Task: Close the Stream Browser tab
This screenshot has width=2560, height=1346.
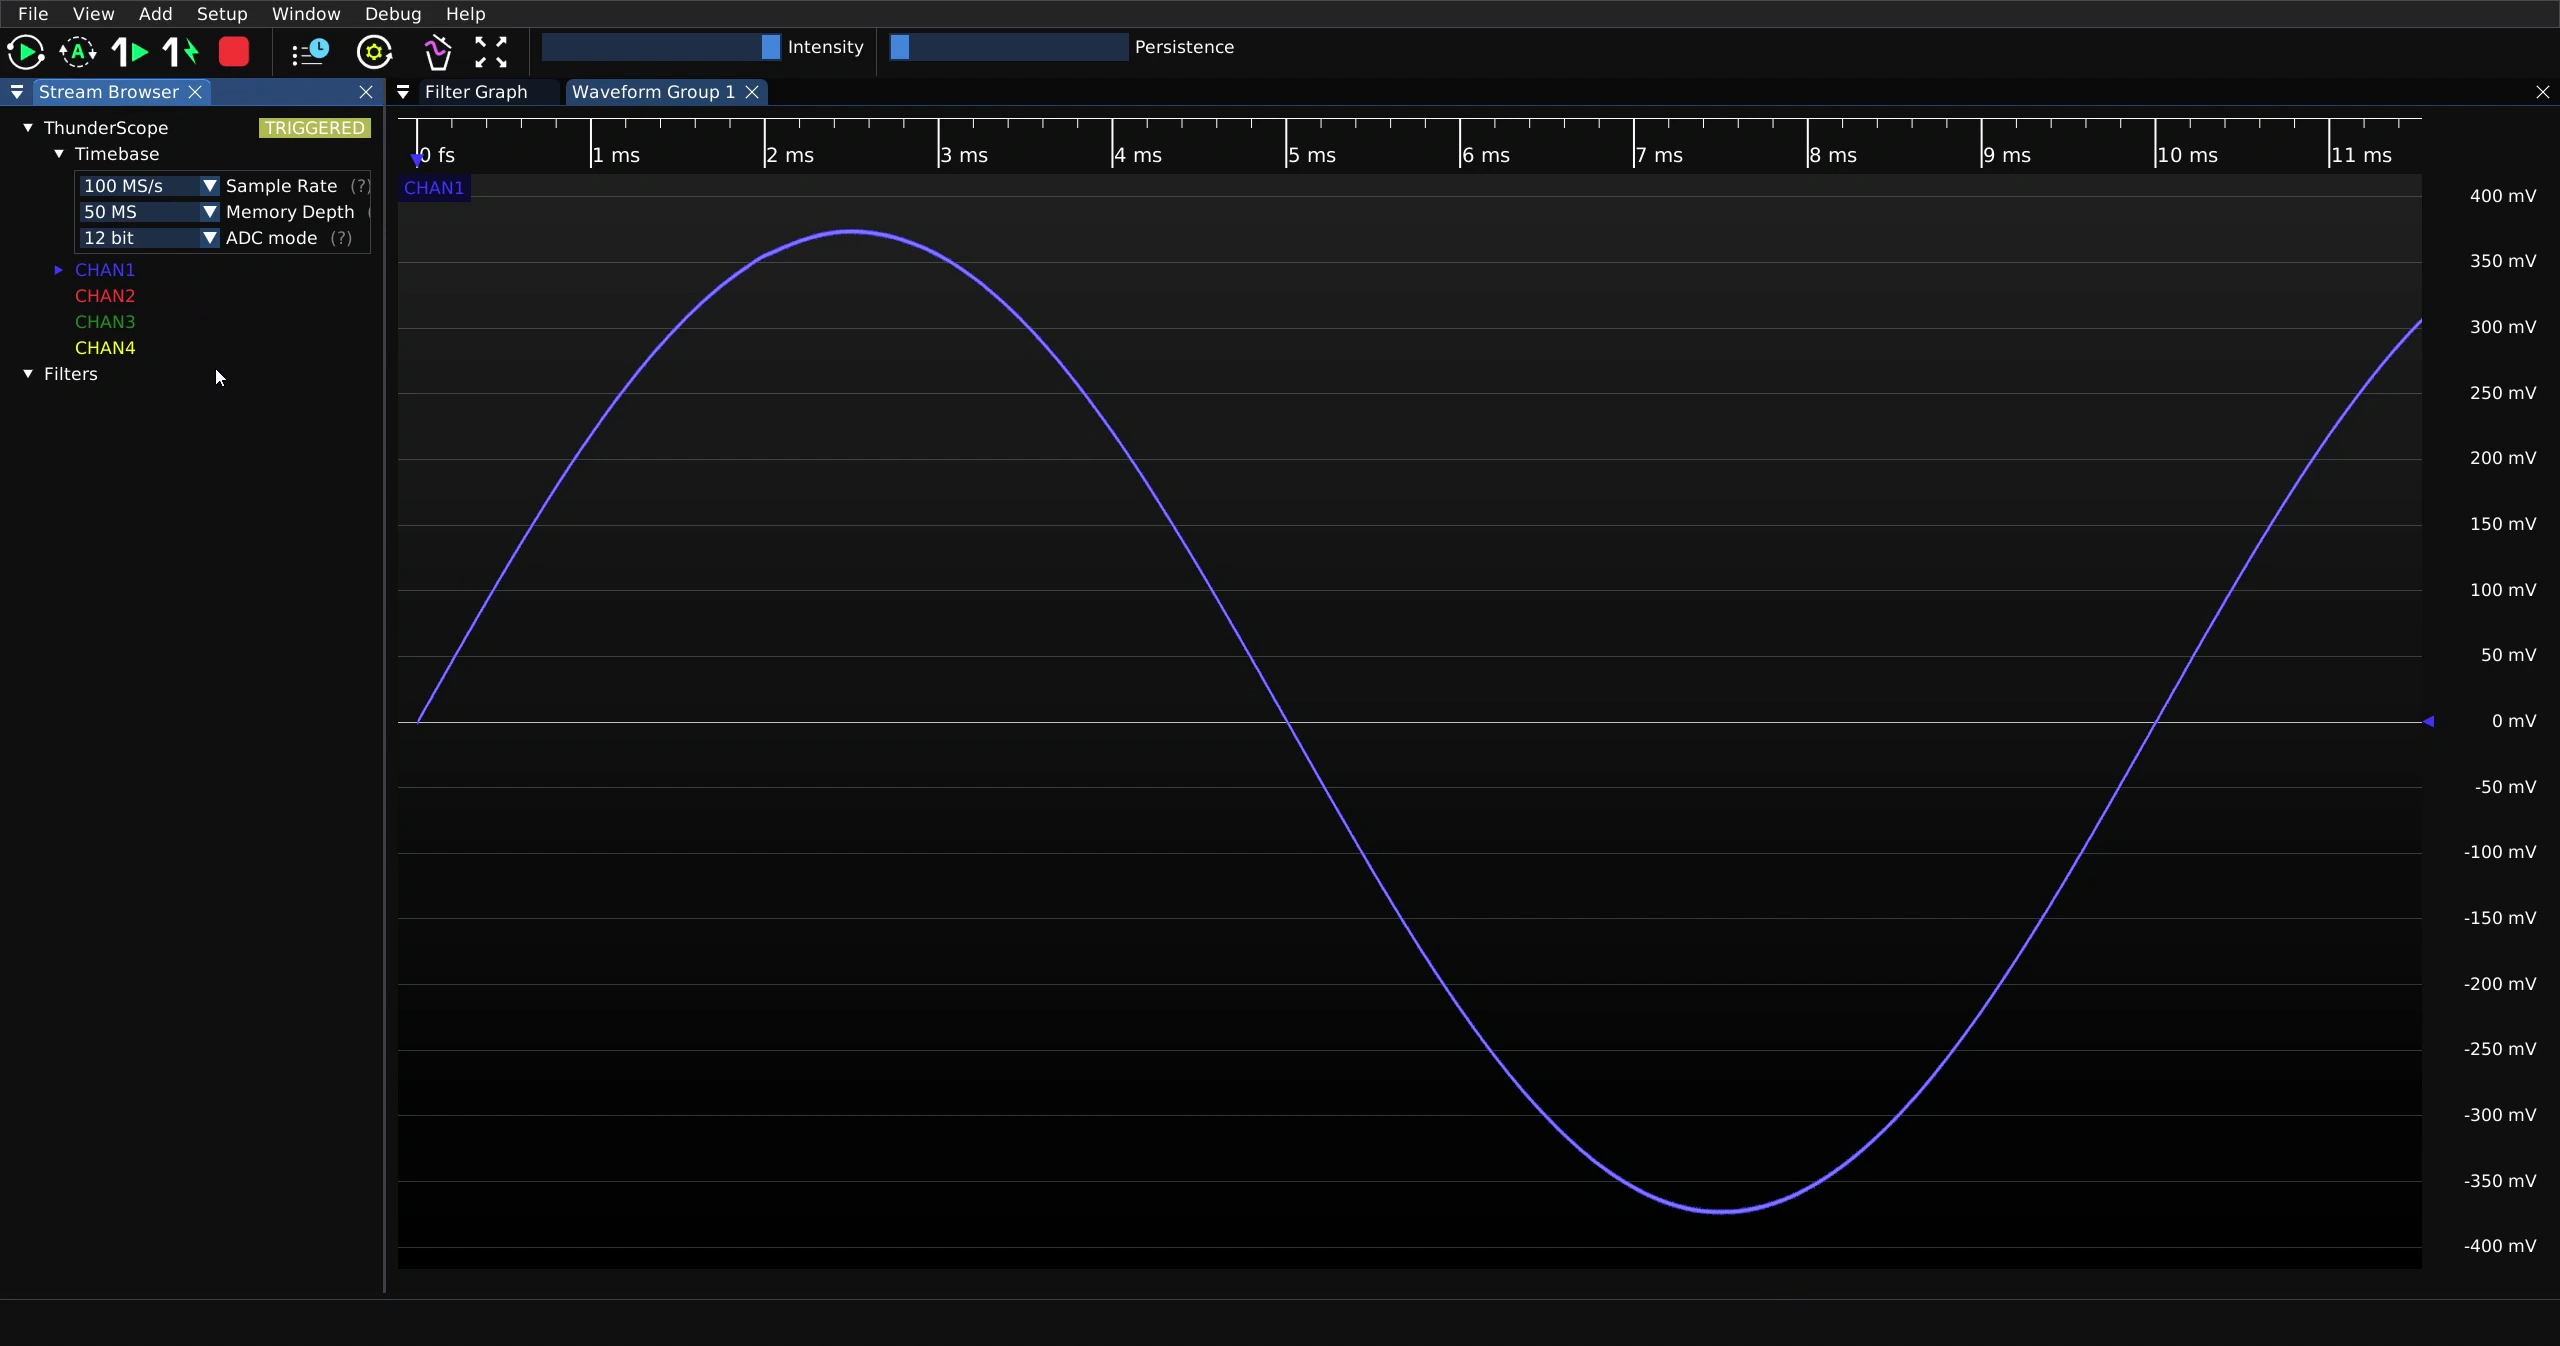Action: click(x=195, y=92)
